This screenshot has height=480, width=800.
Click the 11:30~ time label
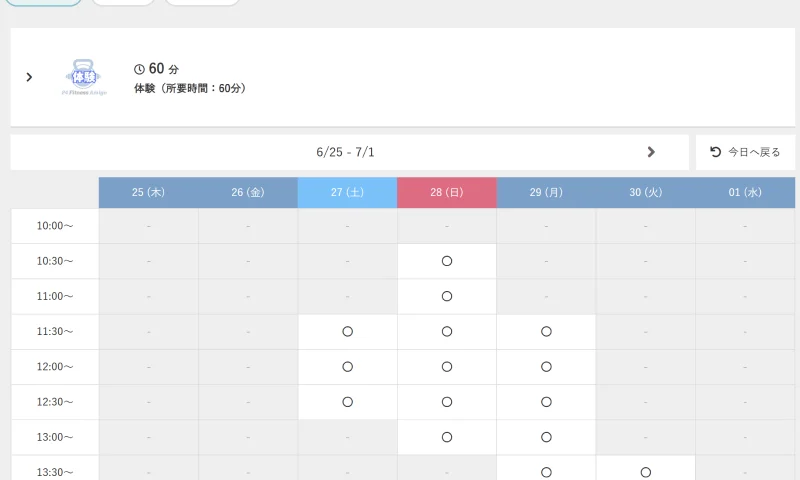[x=55, y=332]
